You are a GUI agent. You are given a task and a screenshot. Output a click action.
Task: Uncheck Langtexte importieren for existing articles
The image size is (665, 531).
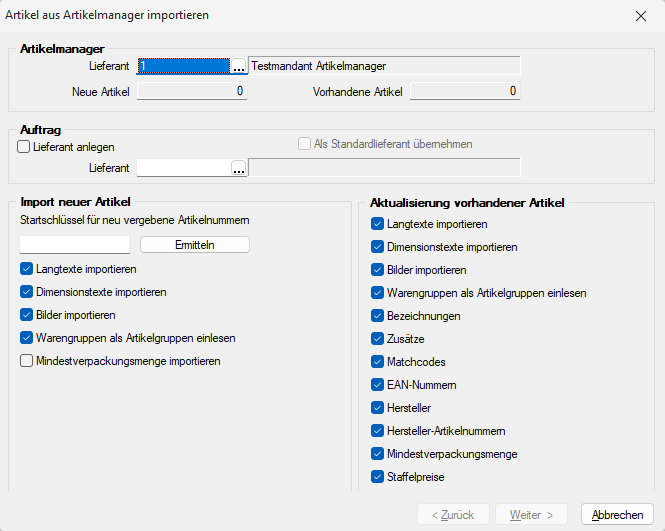pos(377,224)
